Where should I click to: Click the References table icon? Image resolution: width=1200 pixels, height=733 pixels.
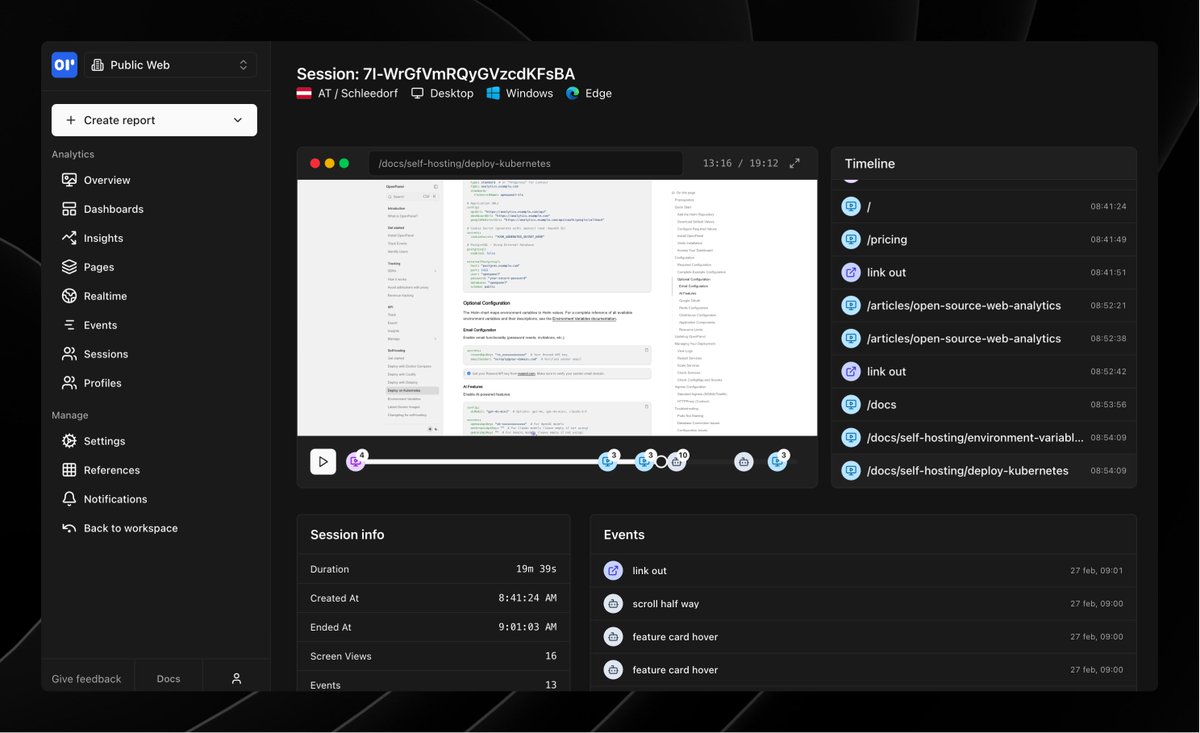(69, 470)
